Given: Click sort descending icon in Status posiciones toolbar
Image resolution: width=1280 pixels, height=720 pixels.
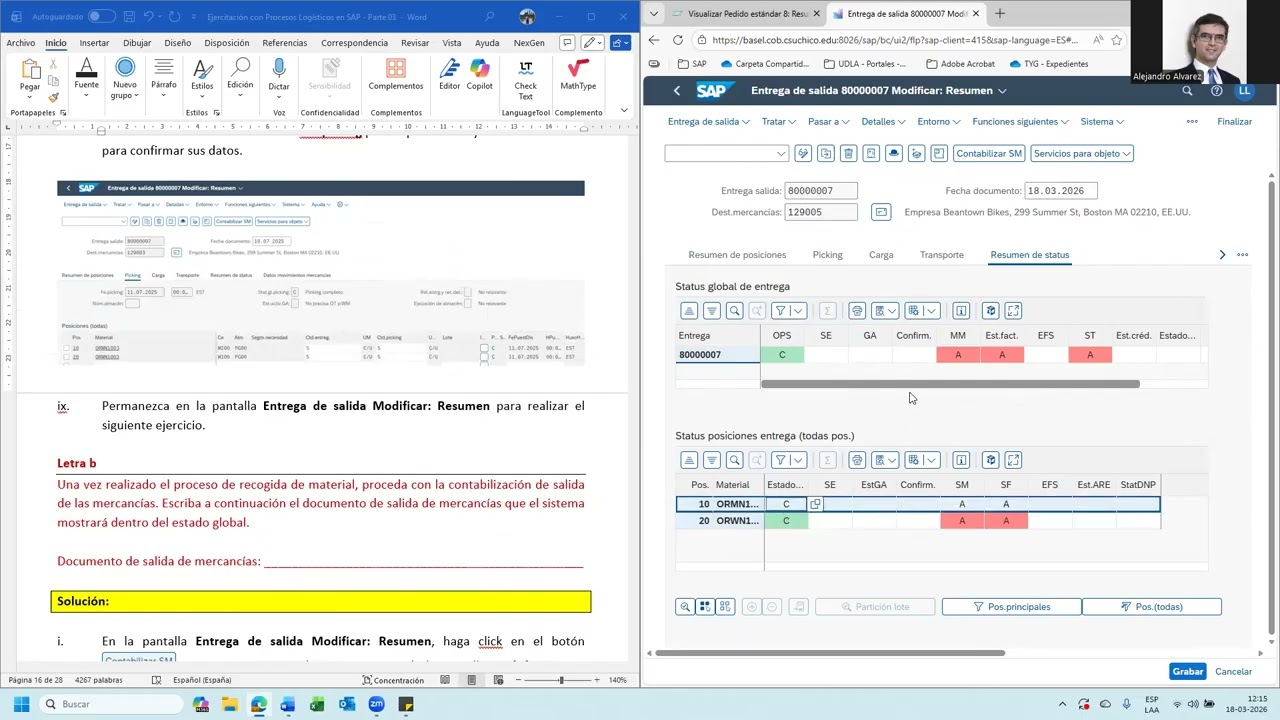Looking at the screenshot, I should (x=712, y=460).
